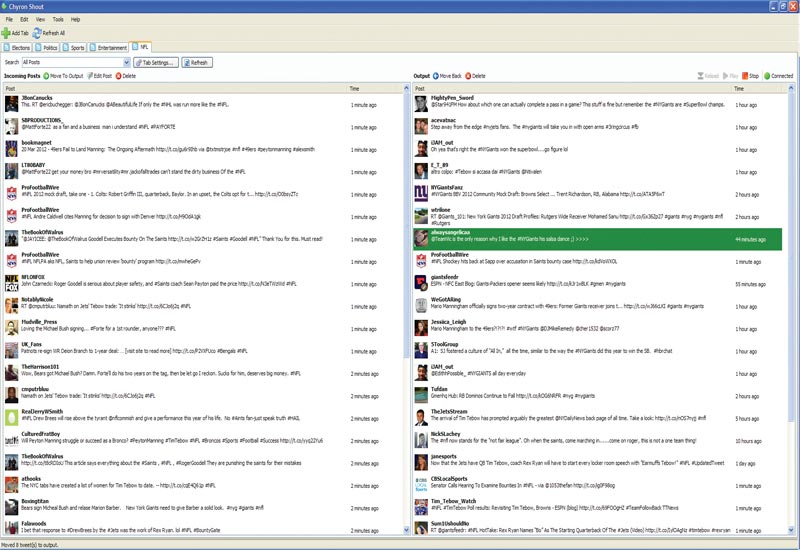
Task: Sort incoming posts by the Time column header
Action: (375, 88)
